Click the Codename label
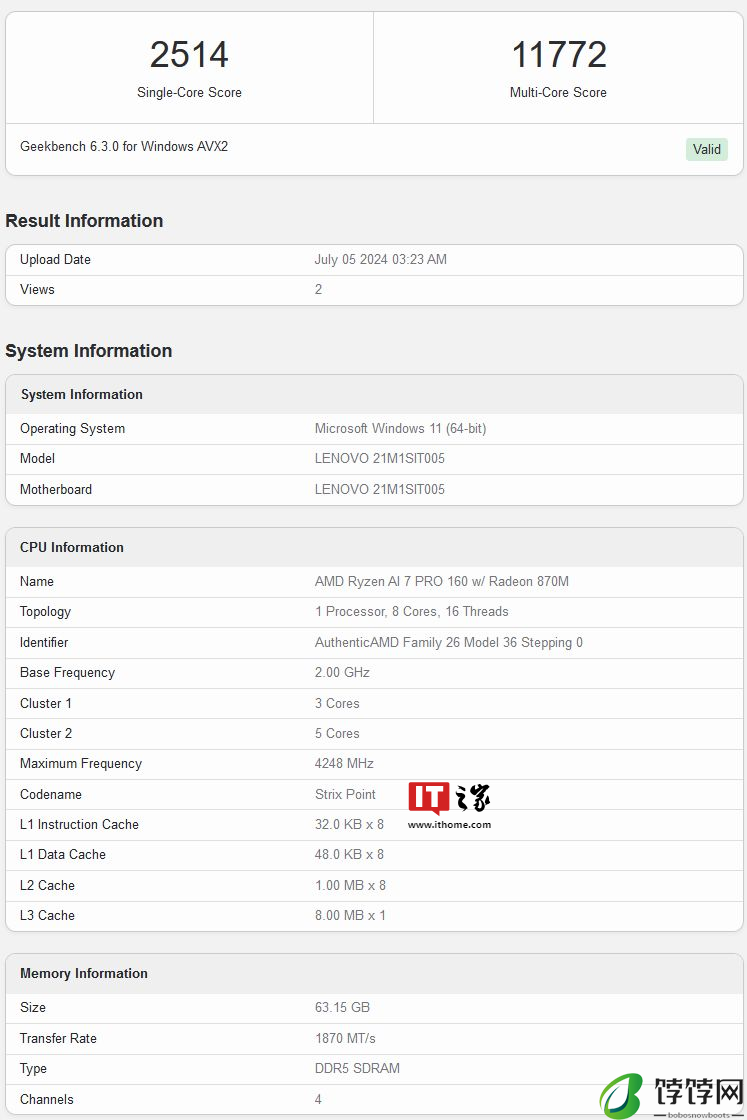The width and height of the screenshot is (747, 1120). pyautogui.click(x=51, y=794)
